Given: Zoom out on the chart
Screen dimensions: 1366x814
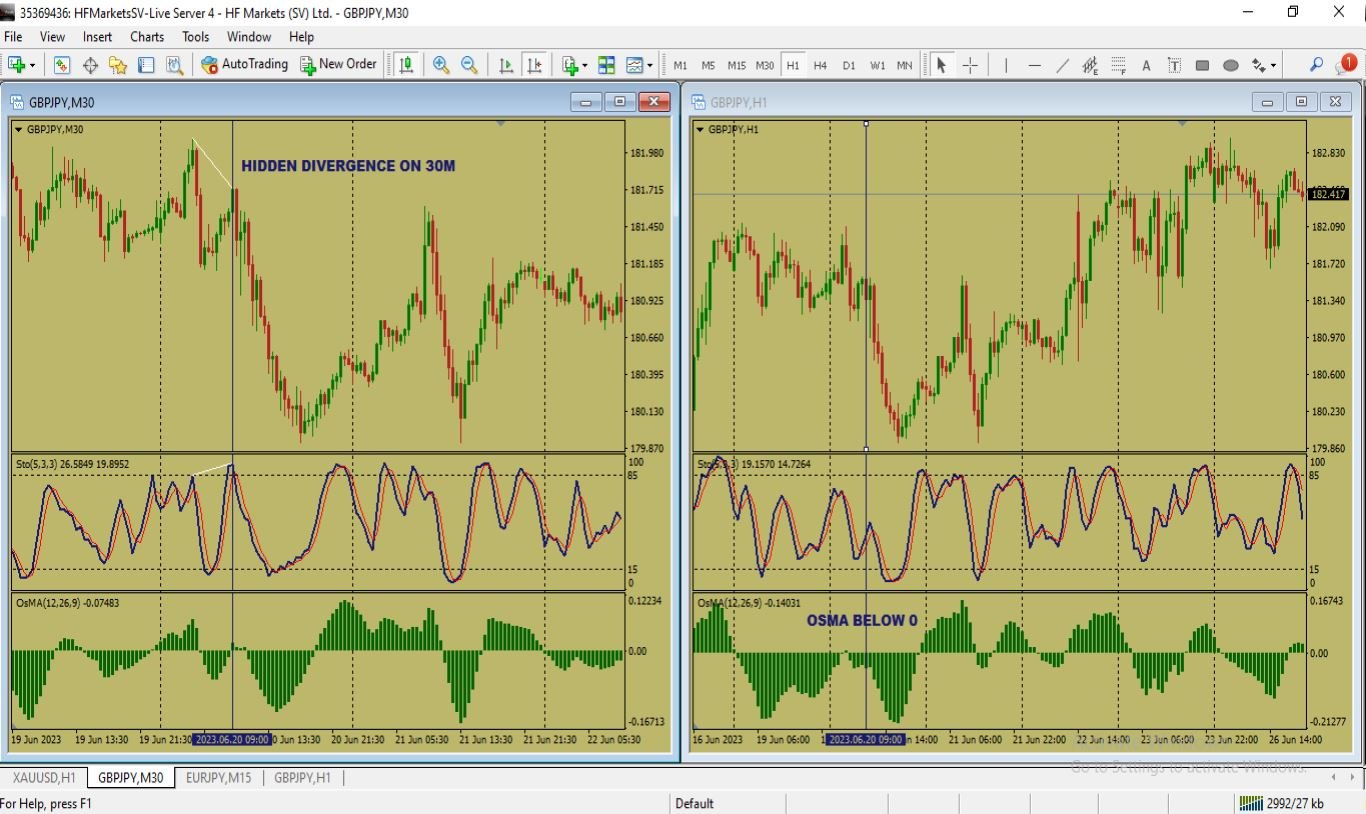Looking at the screenshot, I should [x=469, y=65].
